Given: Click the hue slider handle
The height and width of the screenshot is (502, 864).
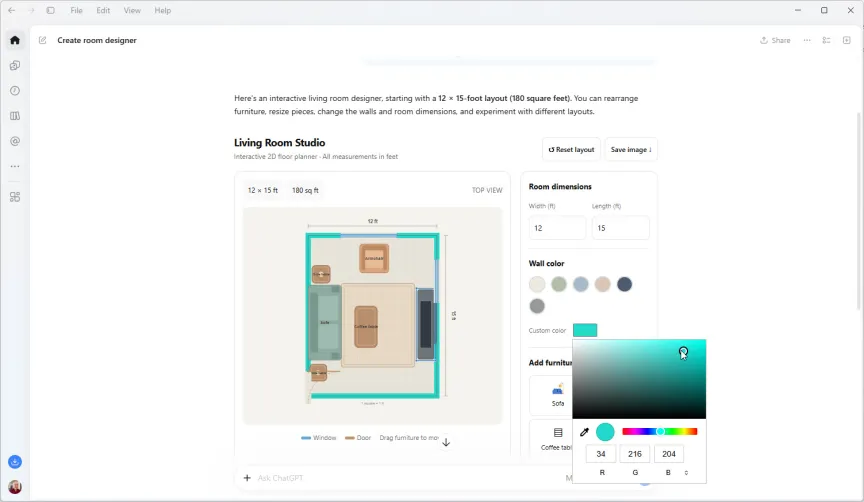Looking at the screenshot, I should point(661,431).
